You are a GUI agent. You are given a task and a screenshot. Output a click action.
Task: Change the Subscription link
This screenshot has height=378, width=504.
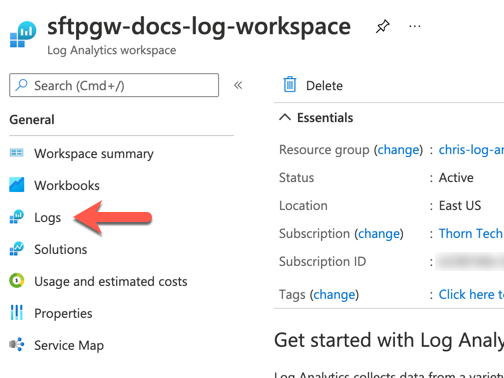[379, 234]
